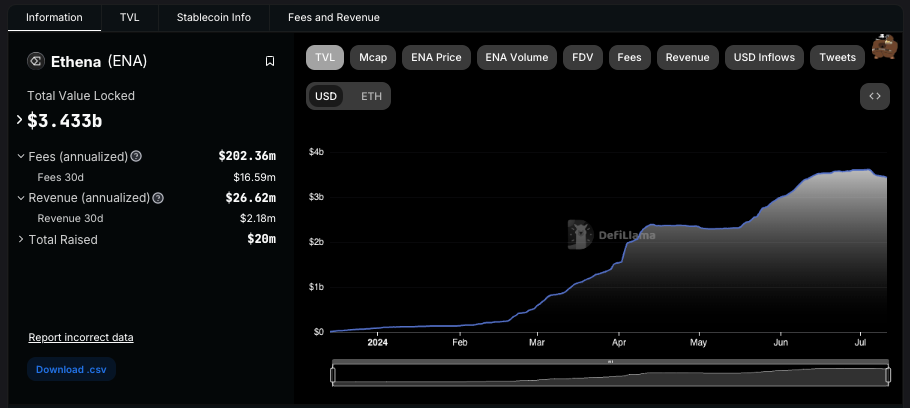Collapse the Fees annualized section
Viewport: 910px width, 408px height.
tap(21, 157)
